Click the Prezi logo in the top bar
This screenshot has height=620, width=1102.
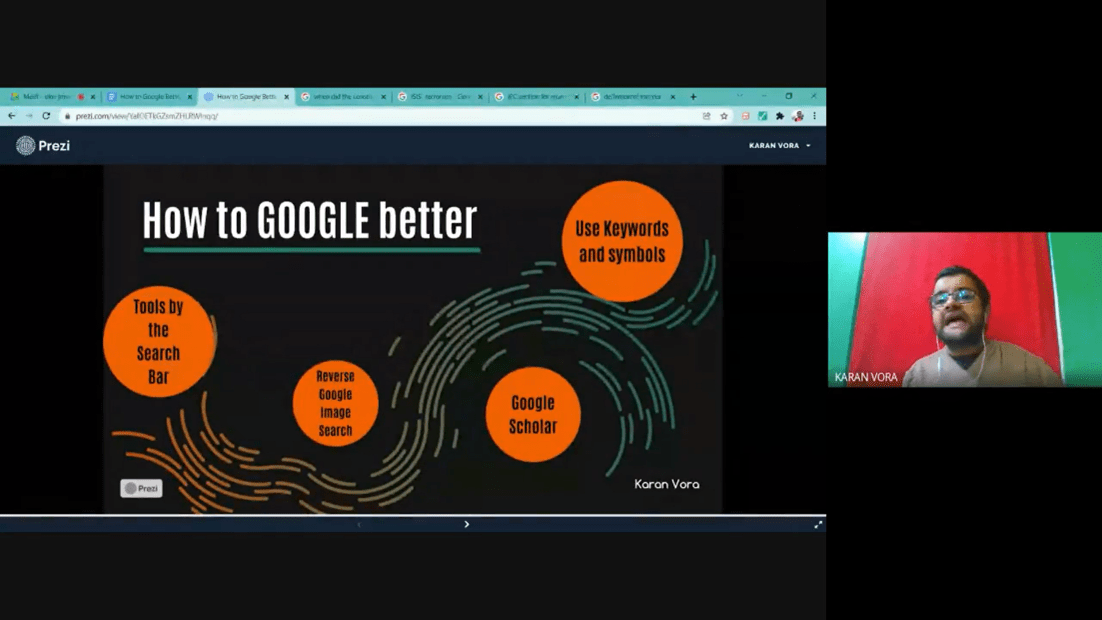click(41, 145)
